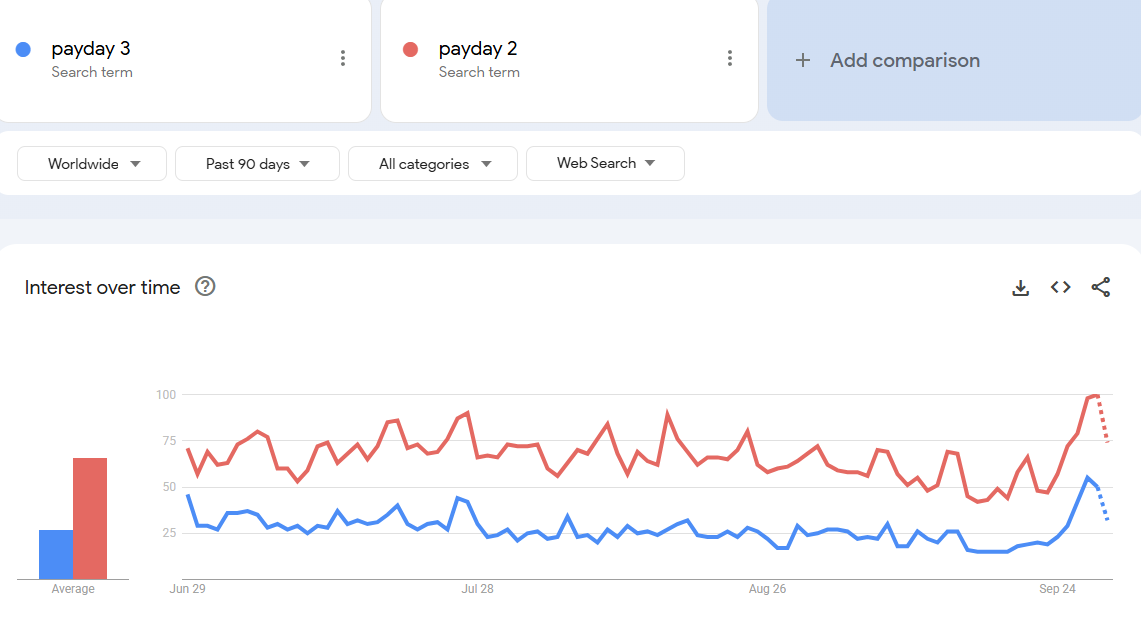Open embed code for the chart
1141x621 pixels.
[x=1060, y=288]
